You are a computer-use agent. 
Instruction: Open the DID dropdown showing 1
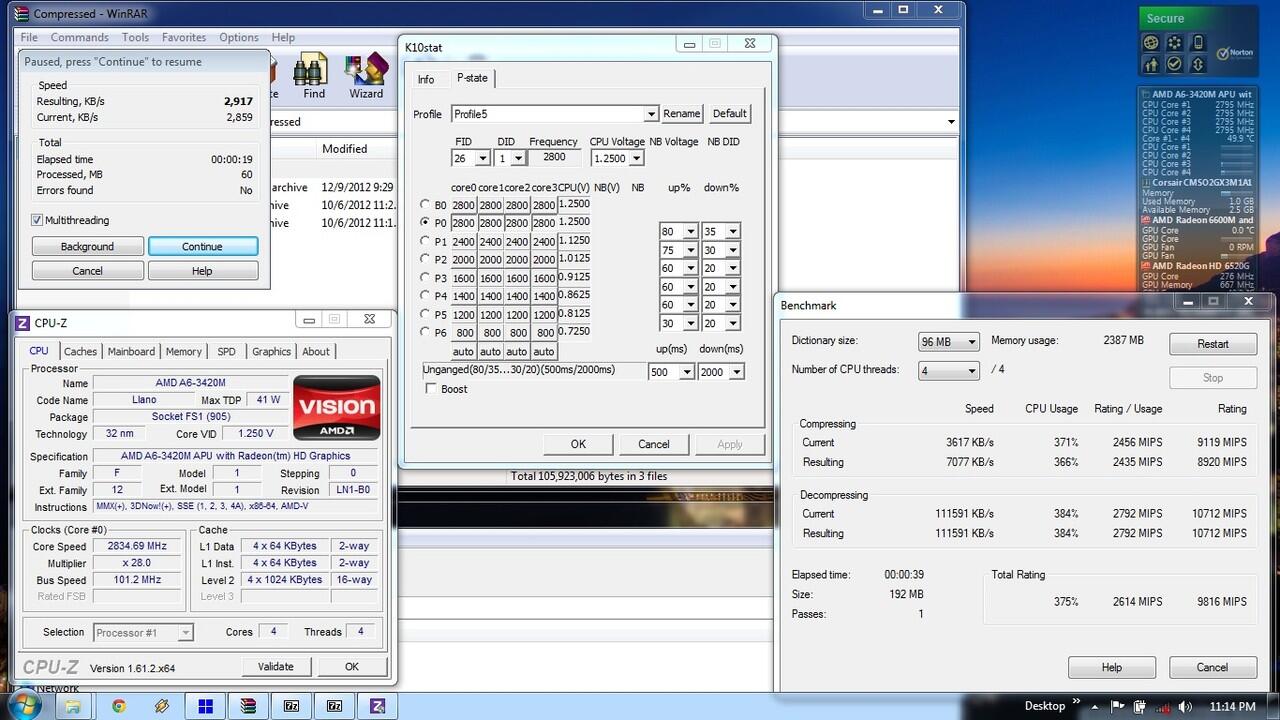tap(518, 158)
